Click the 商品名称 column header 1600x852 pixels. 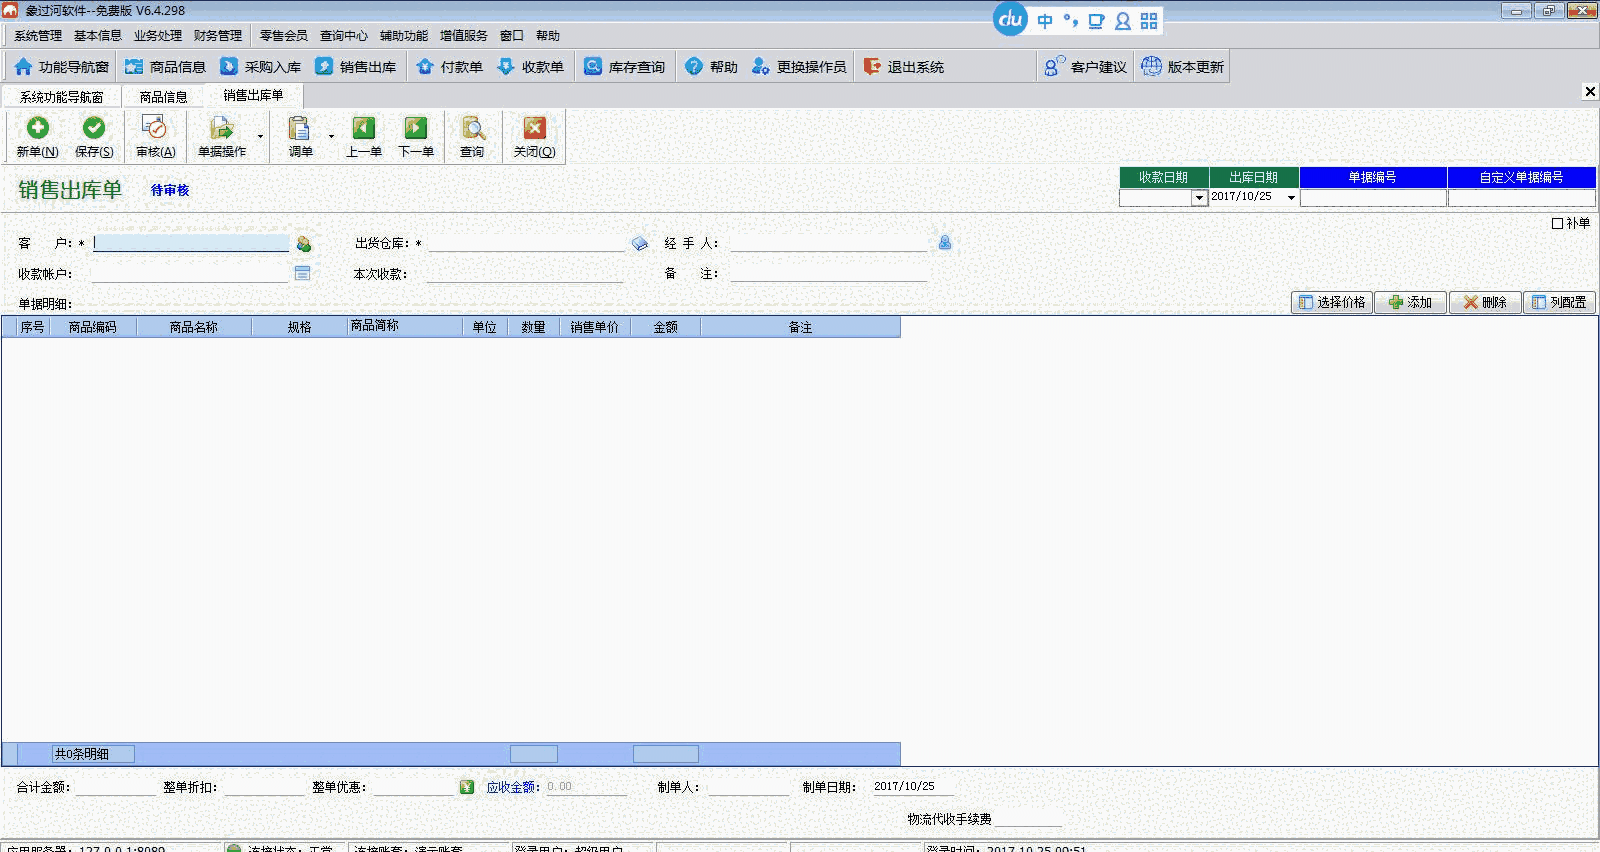pos(194,327)
